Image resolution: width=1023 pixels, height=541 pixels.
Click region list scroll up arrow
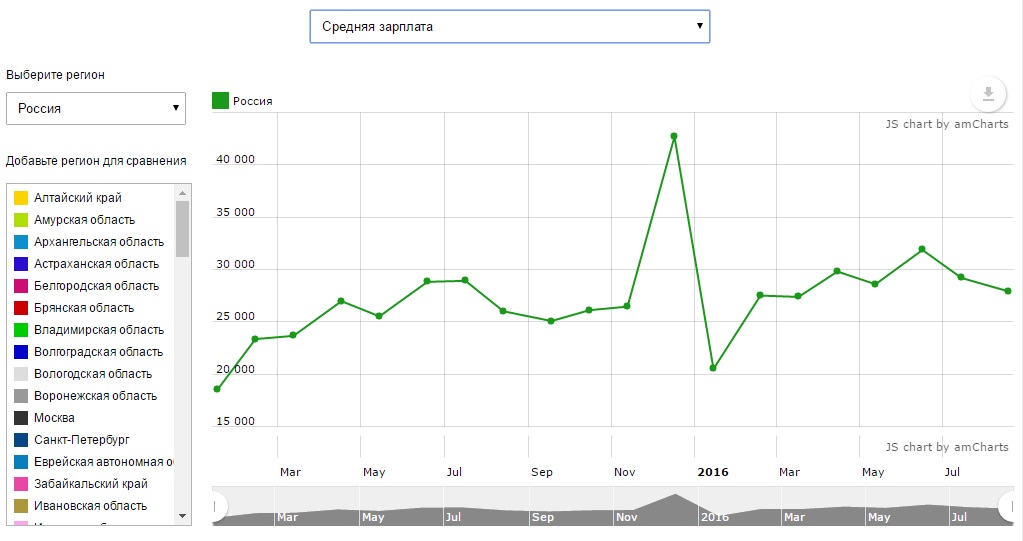[182, 193]
